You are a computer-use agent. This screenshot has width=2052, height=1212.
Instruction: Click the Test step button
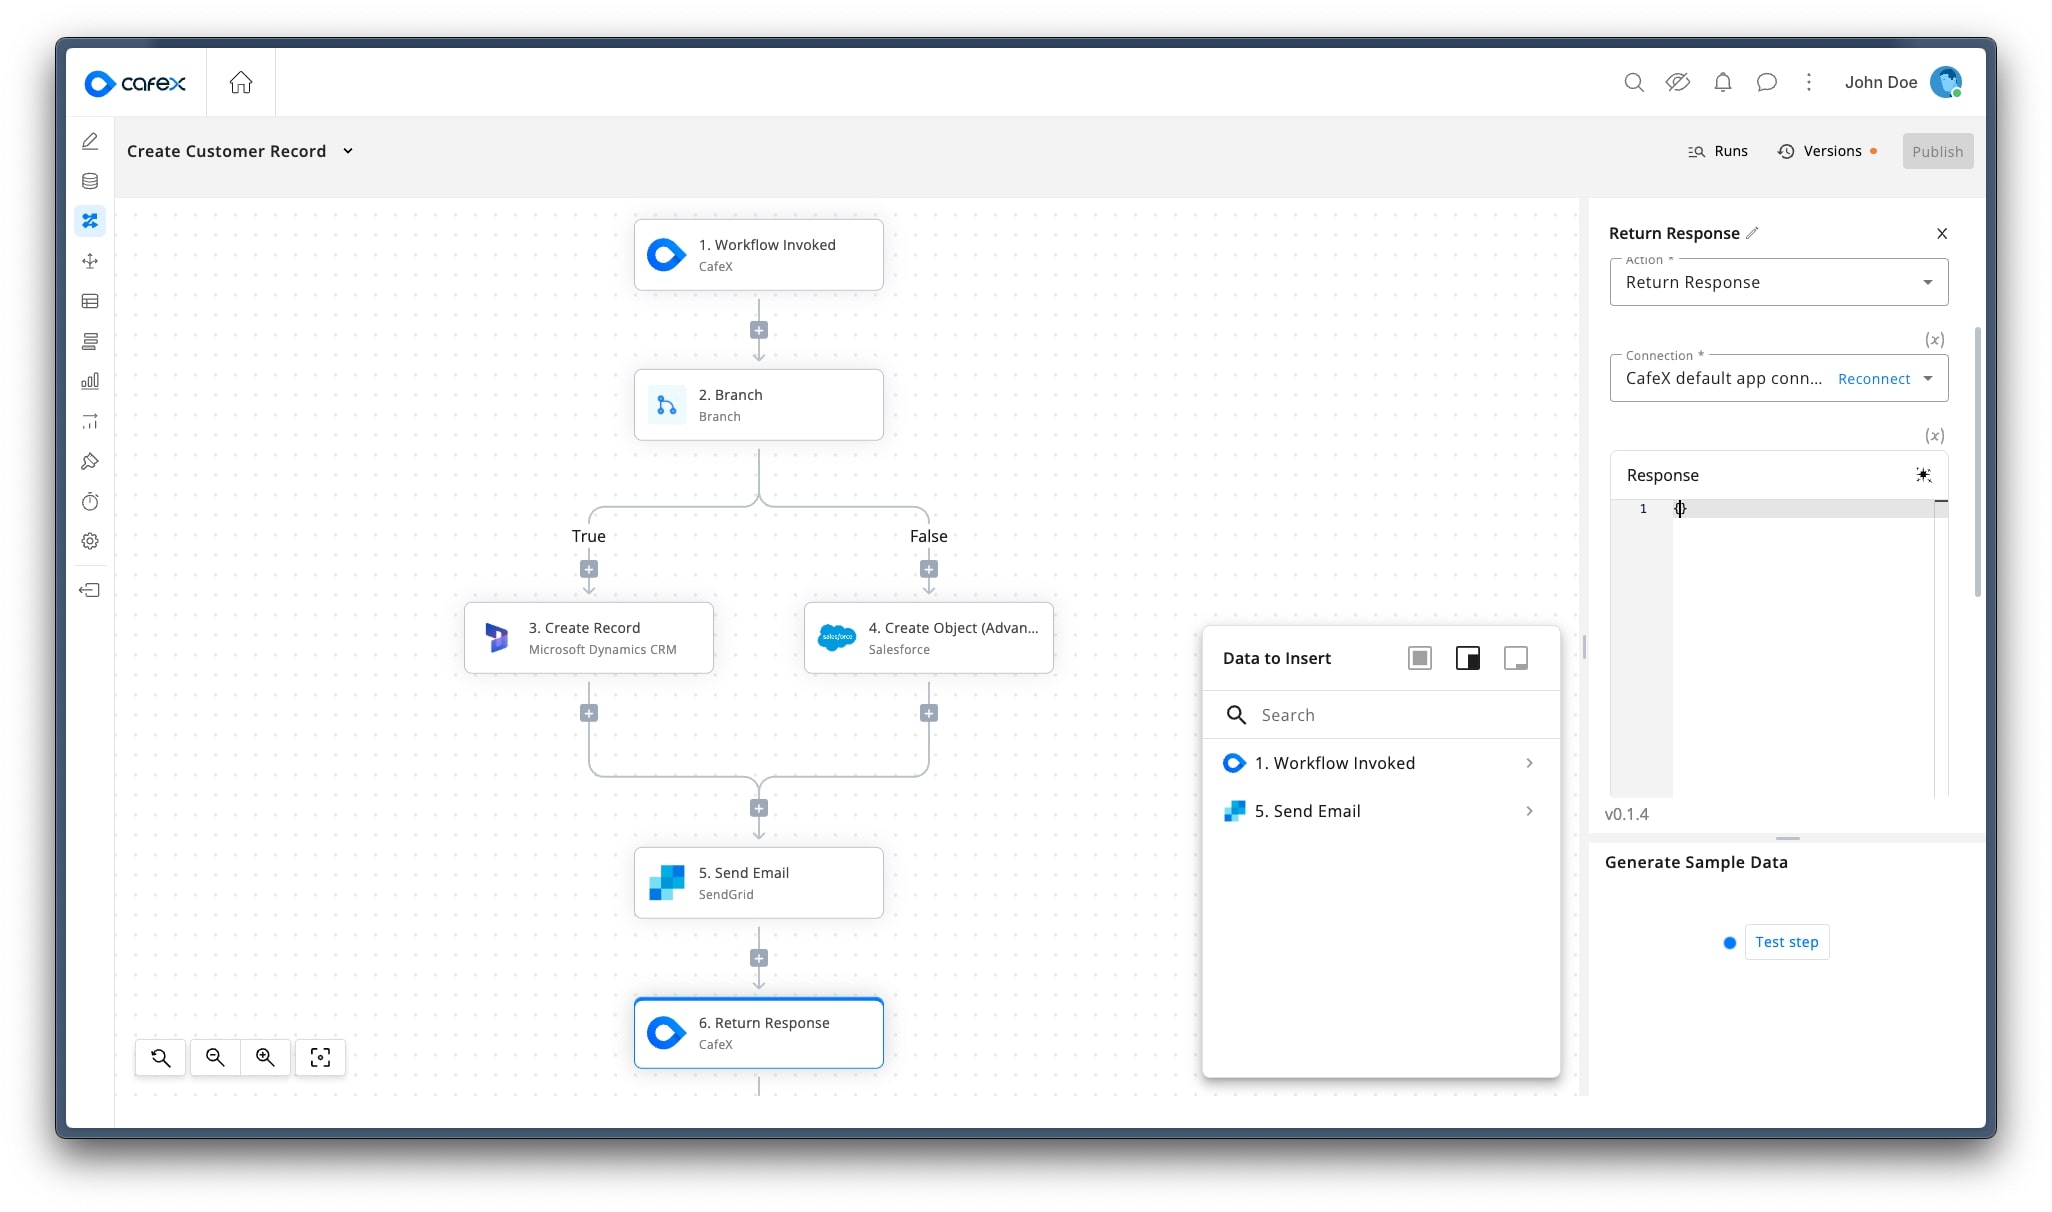pyautogui.click(x=1786, y=942)
